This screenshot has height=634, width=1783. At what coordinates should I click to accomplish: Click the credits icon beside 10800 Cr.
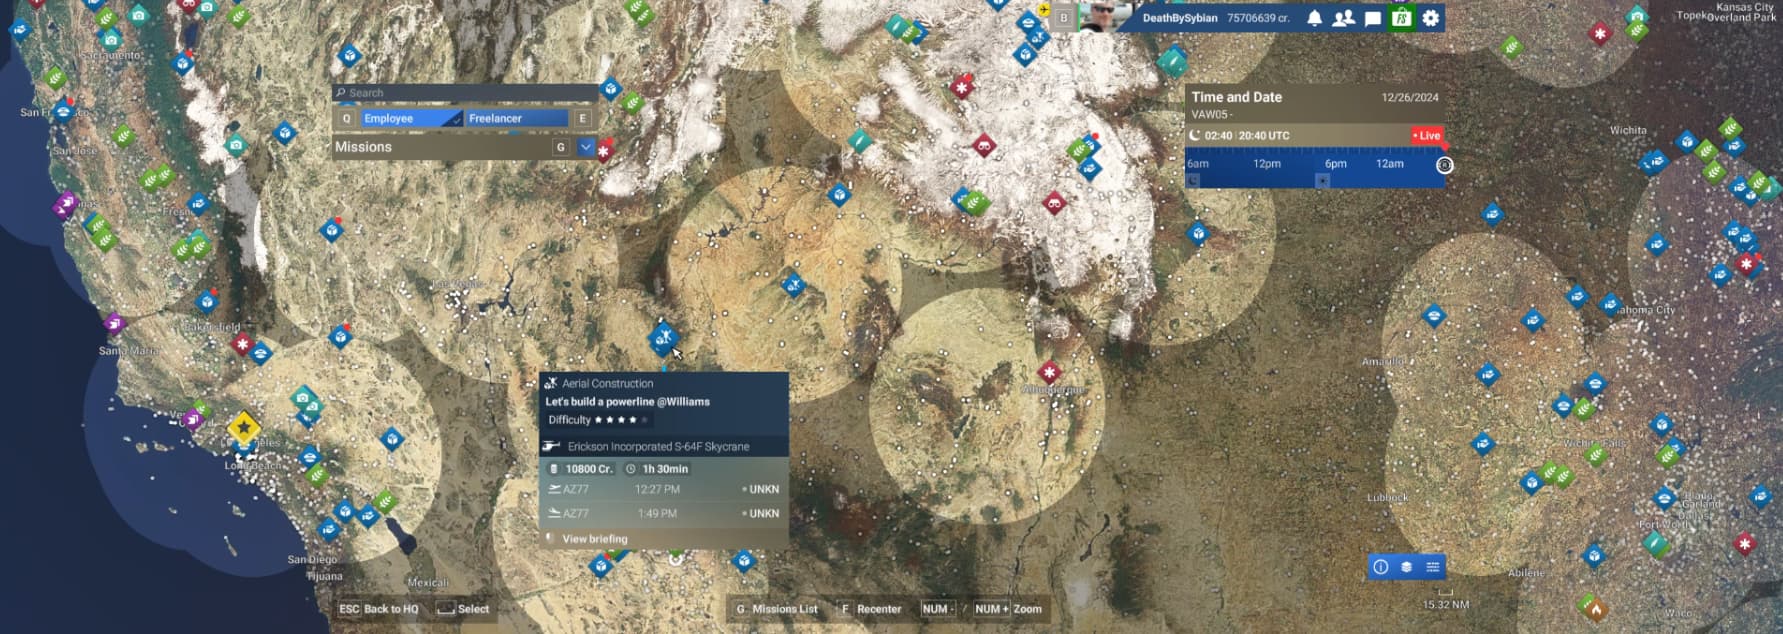[x=554, y=468]
